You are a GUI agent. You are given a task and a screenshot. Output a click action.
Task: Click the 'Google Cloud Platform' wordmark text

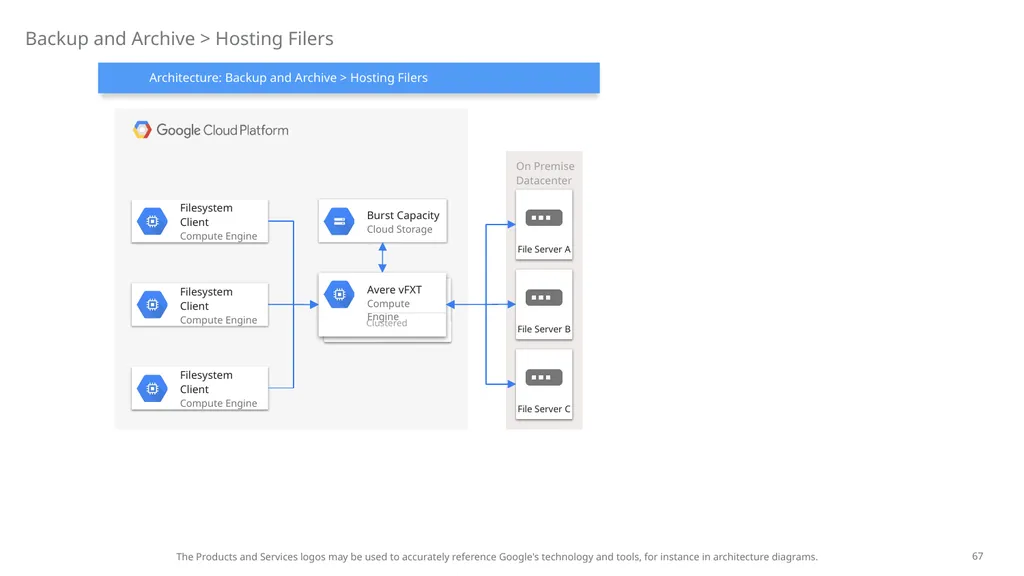coord(222,130)
